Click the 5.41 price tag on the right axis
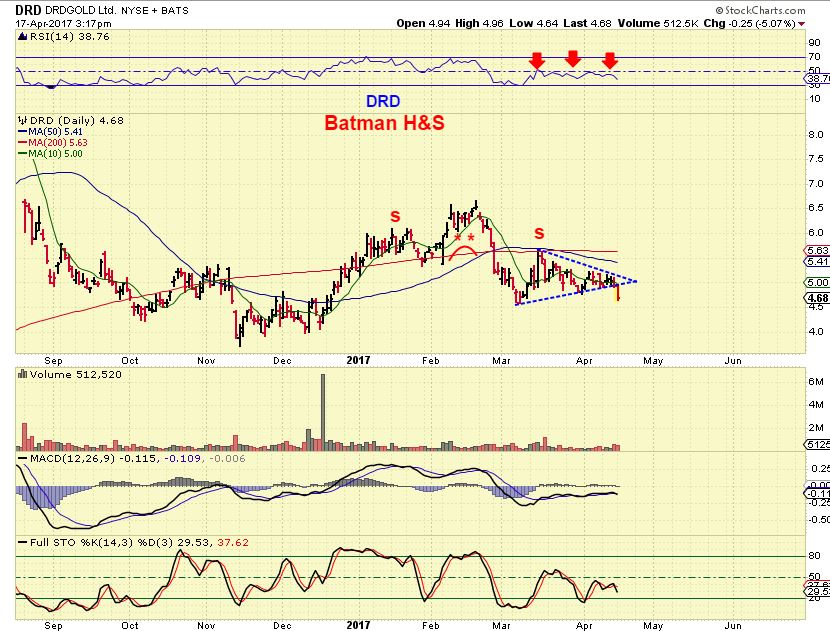Screen dimensions: 830x631 point(817,262)
